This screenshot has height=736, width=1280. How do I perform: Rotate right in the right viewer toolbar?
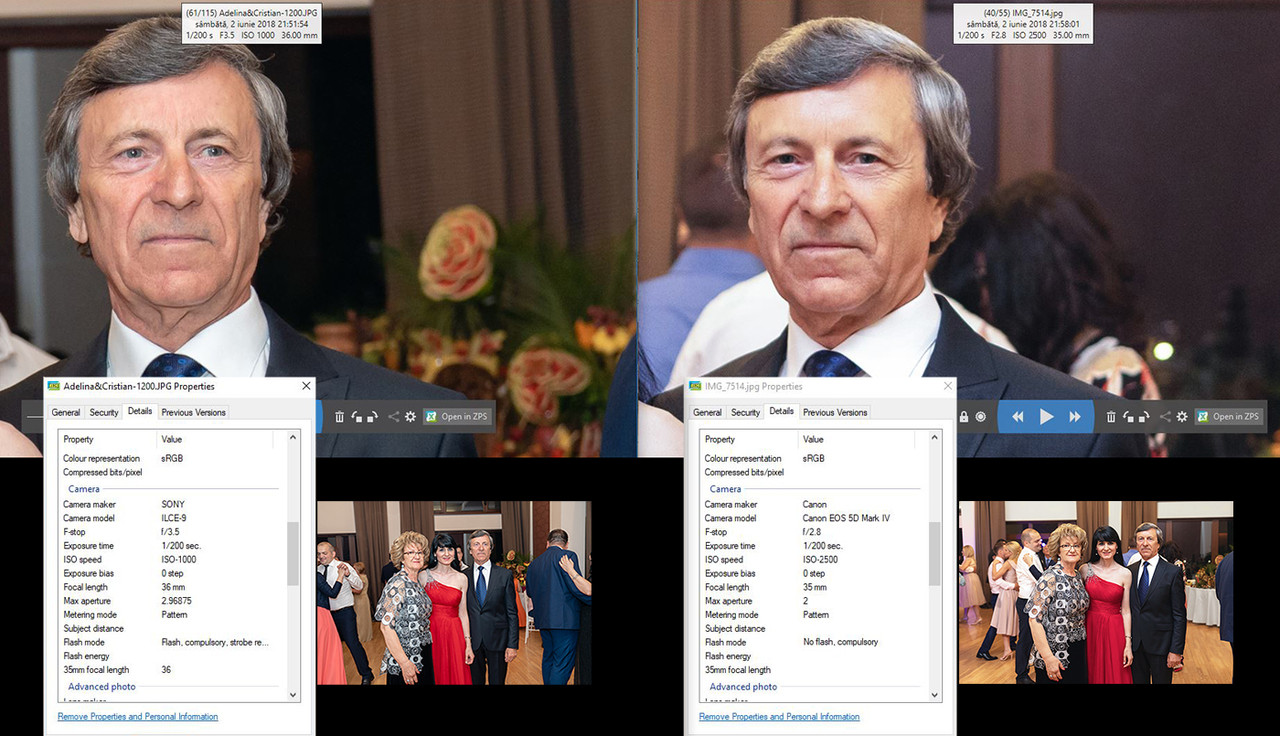pyautogui.click(x=1143, y=417)
